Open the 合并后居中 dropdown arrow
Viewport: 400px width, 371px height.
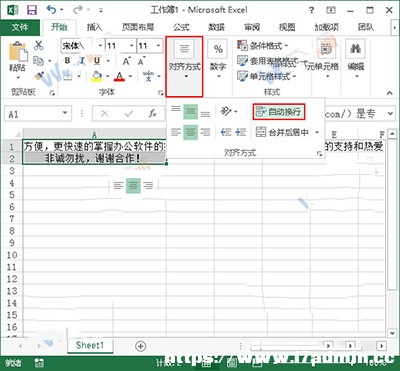pyautogui.click(x=317, y=132)
